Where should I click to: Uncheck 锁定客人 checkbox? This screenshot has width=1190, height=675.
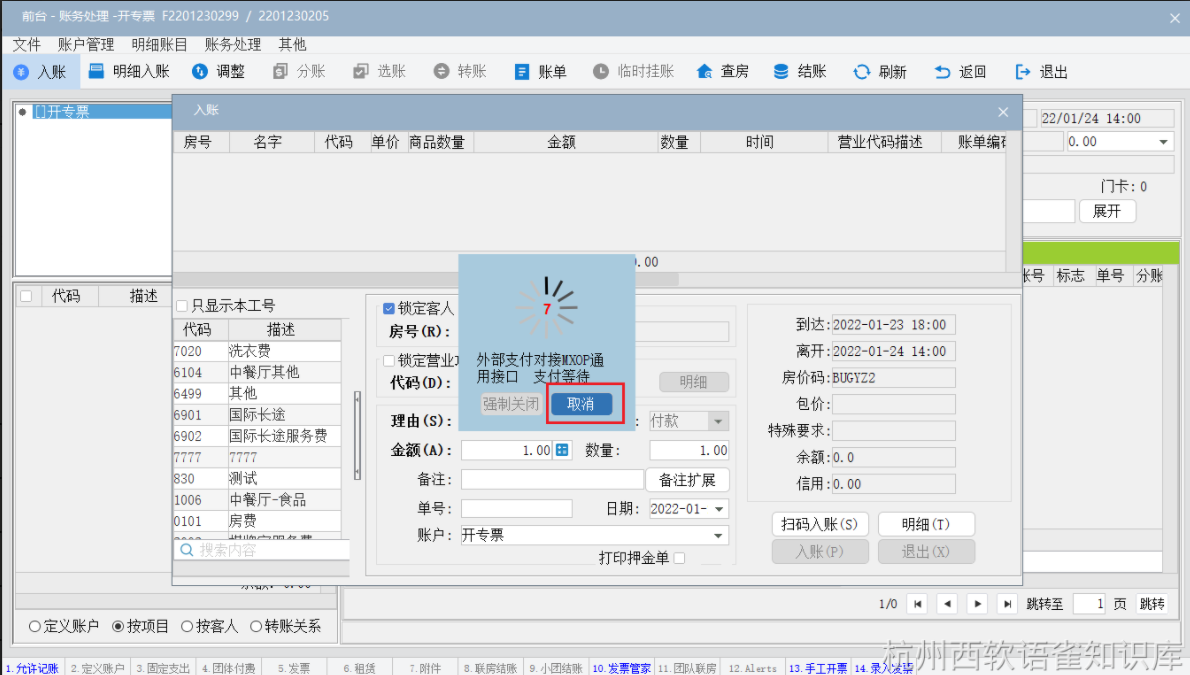click(x=389, y=308)
